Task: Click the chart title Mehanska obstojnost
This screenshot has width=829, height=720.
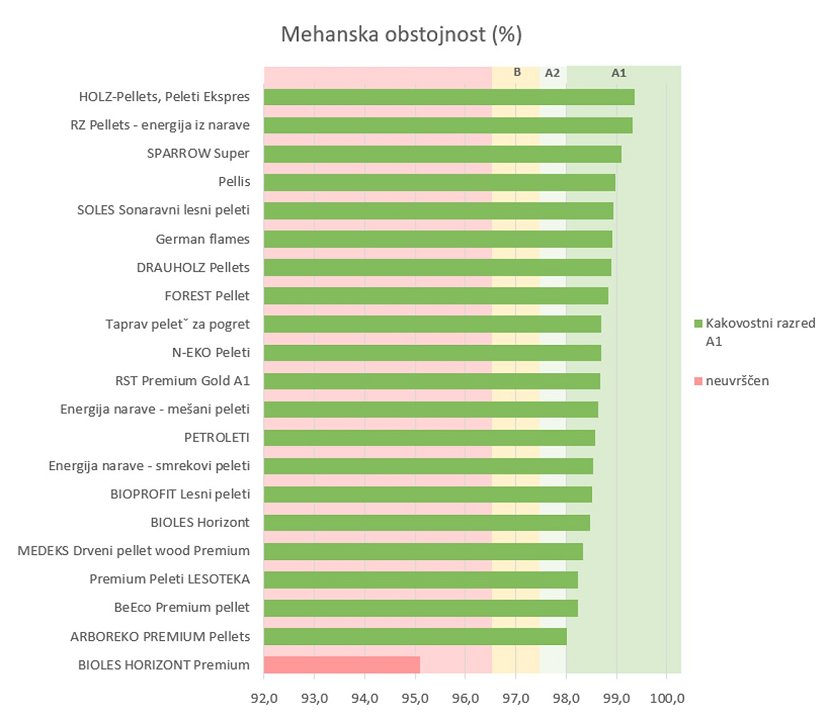Action: [402, 35]
